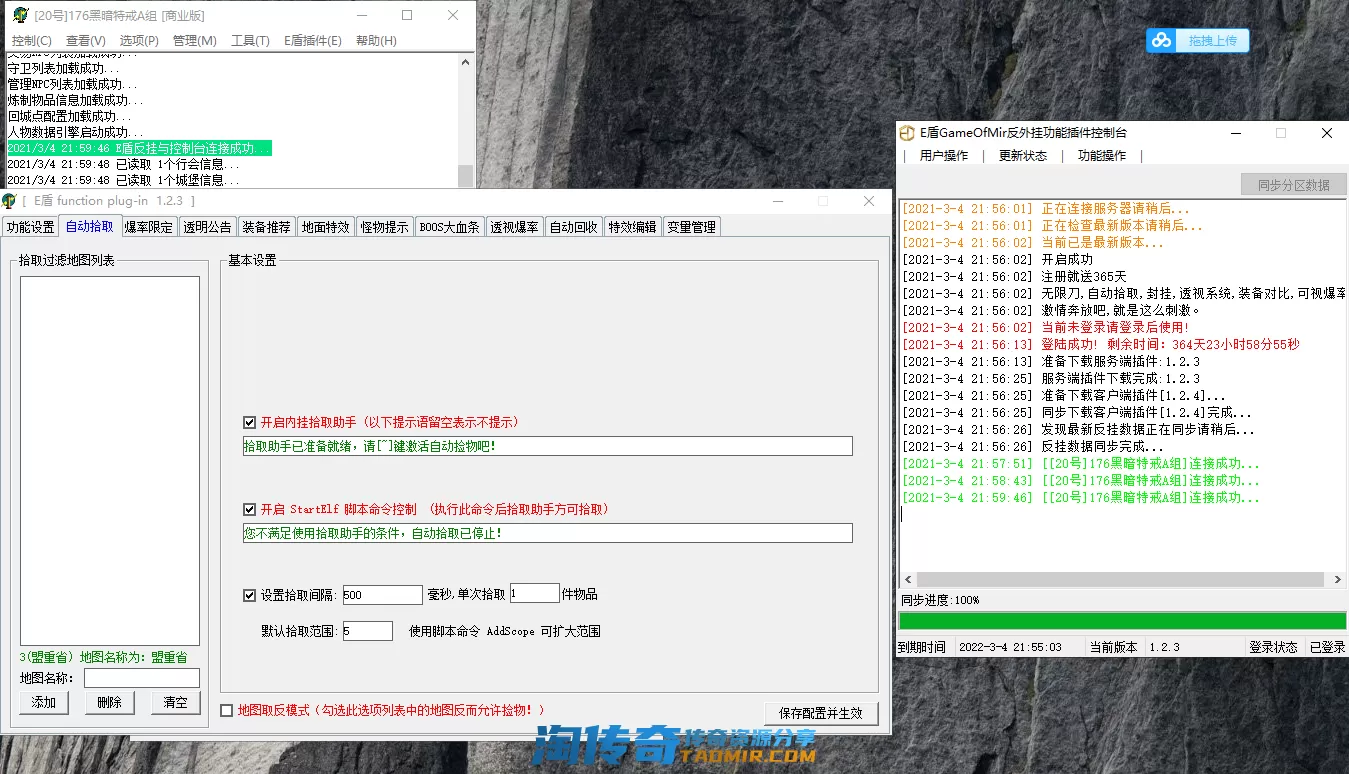1349x774 pixels.
Task: Click the 服务端插件下载完成:1.2.3 log line
Action: tap(1051, 378)
